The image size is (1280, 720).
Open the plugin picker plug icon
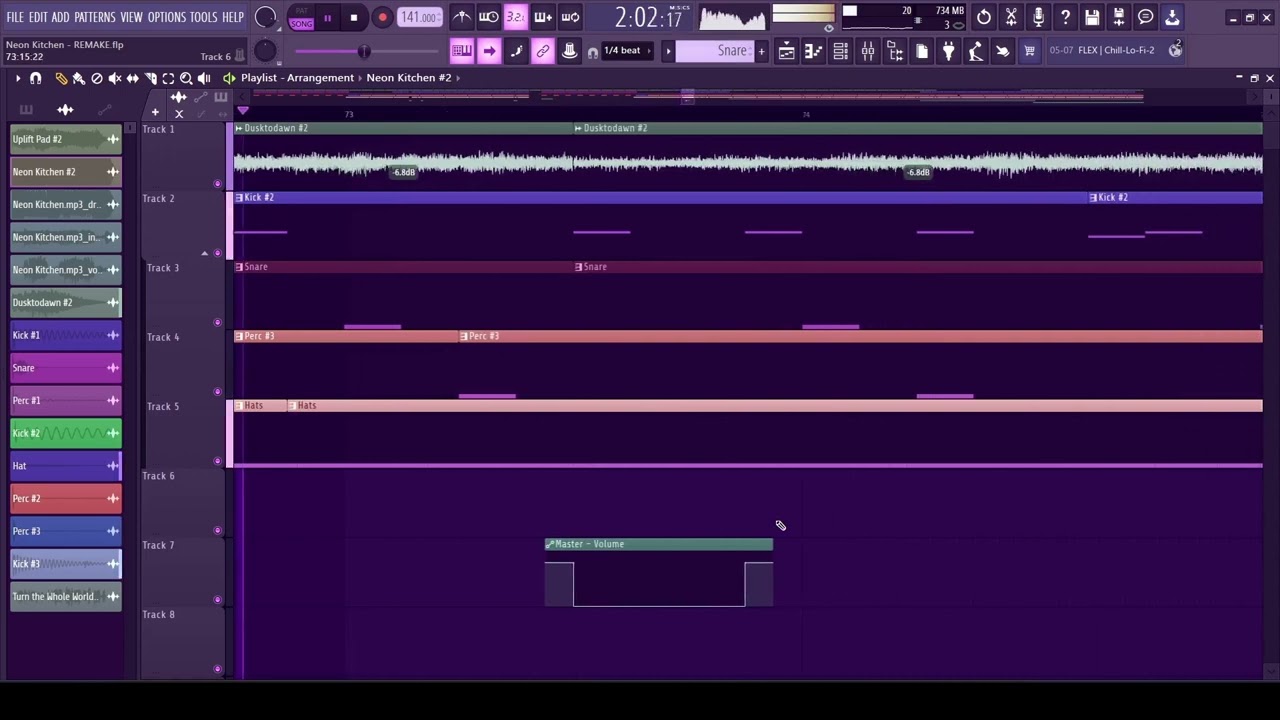pos(948,51)
